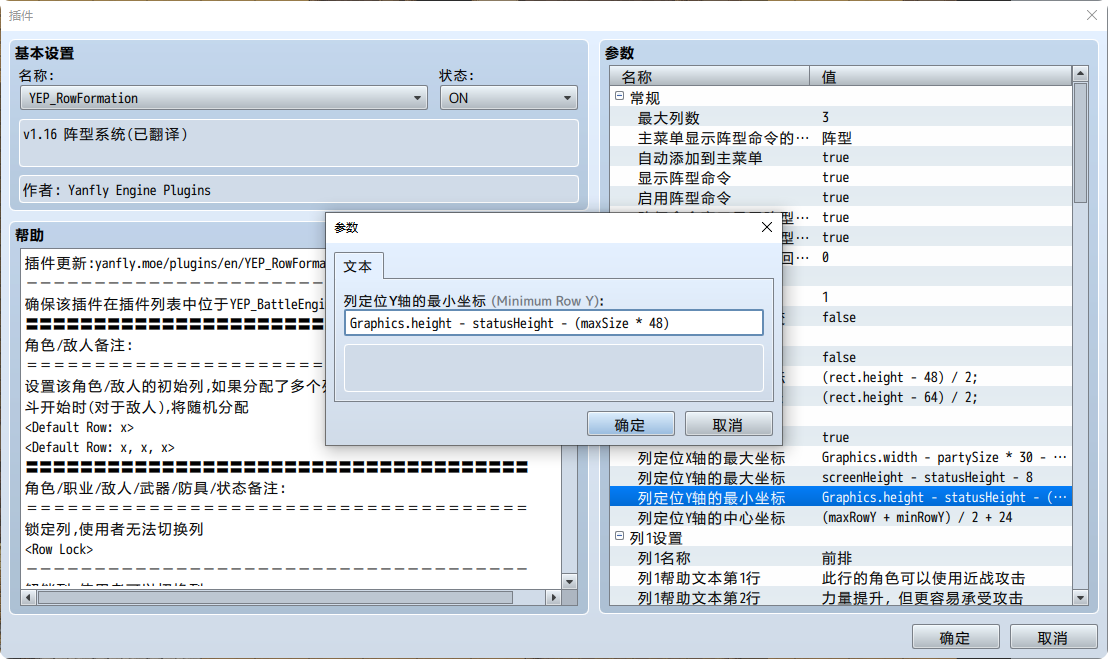Collapse the 常规 parameter group
The height and width of the screenshot is (659, 1108).
point(620,96)
